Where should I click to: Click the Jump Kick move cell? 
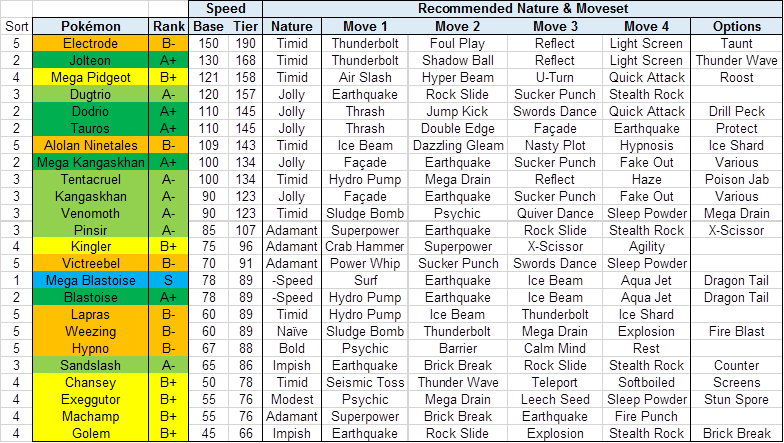[x=458, y=112]
